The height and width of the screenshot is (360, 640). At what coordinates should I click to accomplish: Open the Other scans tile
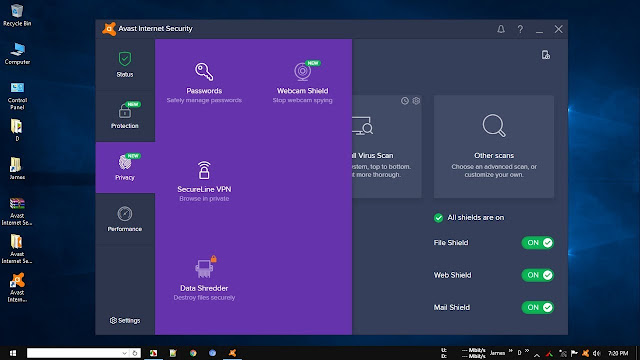(494, 147)
